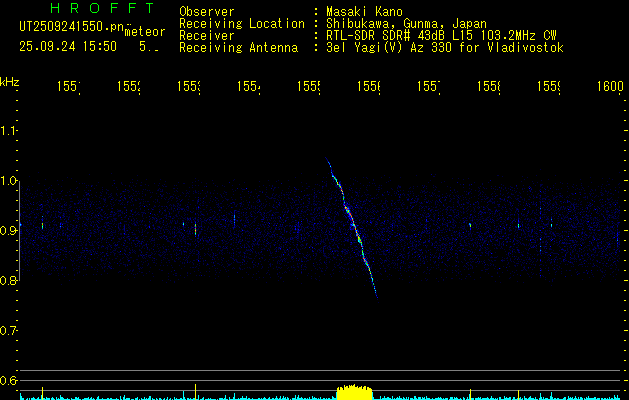Viewport: 629px width, 400px height.
Task: Click the 0.6 level label at bottom
Action: (x=9, y=380)
